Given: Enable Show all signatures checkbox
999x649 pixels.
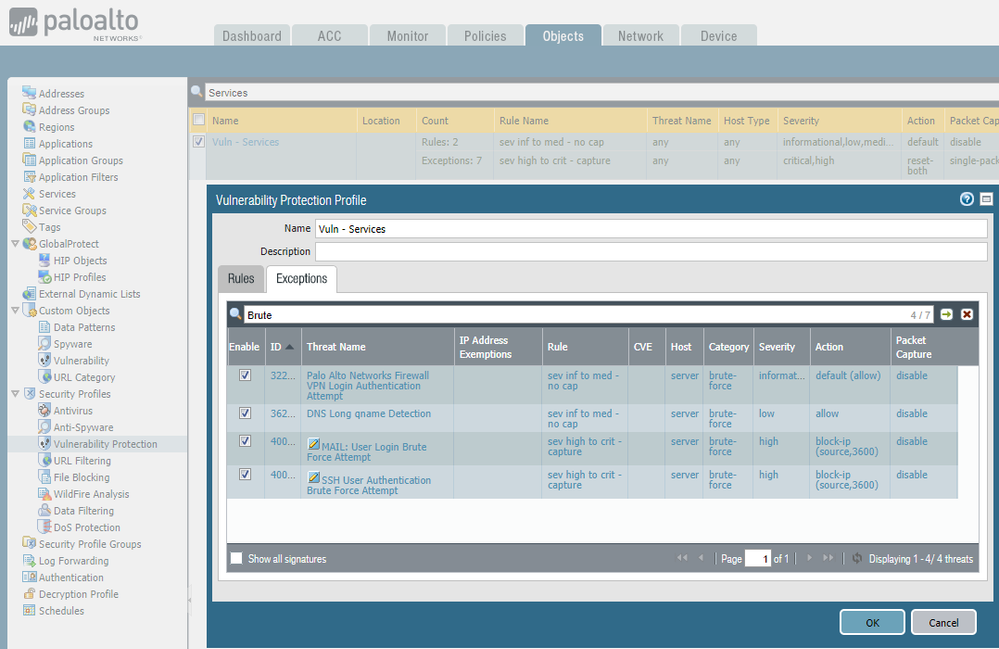Looking at the screenshot, I should [x=236, y=558].
